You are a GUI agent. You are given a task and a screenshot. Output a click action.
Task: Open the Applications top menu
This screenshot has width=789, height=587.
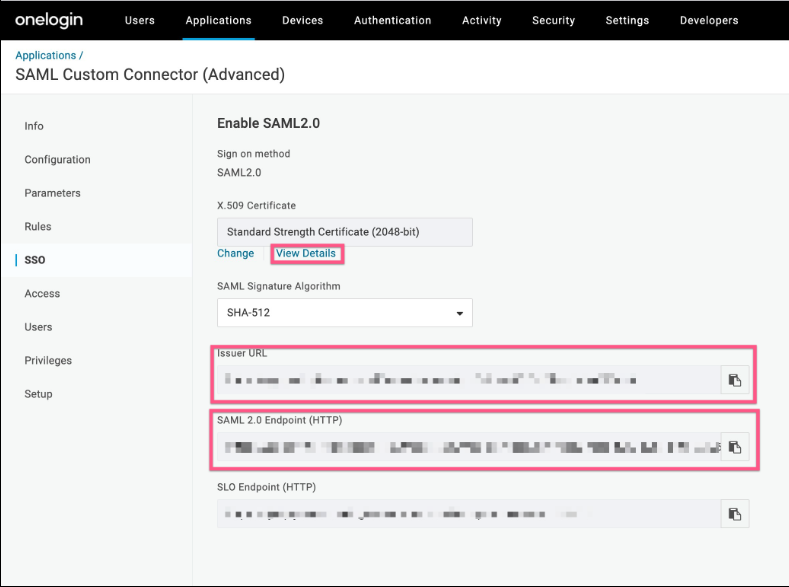click(218, 20)
